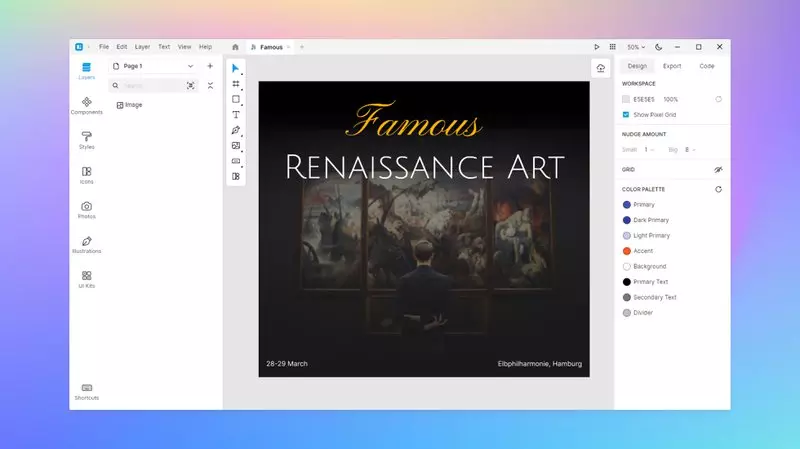Open the 50% zoom dropdown
Screen dimensions: 800x449
(x=636, y=47)
